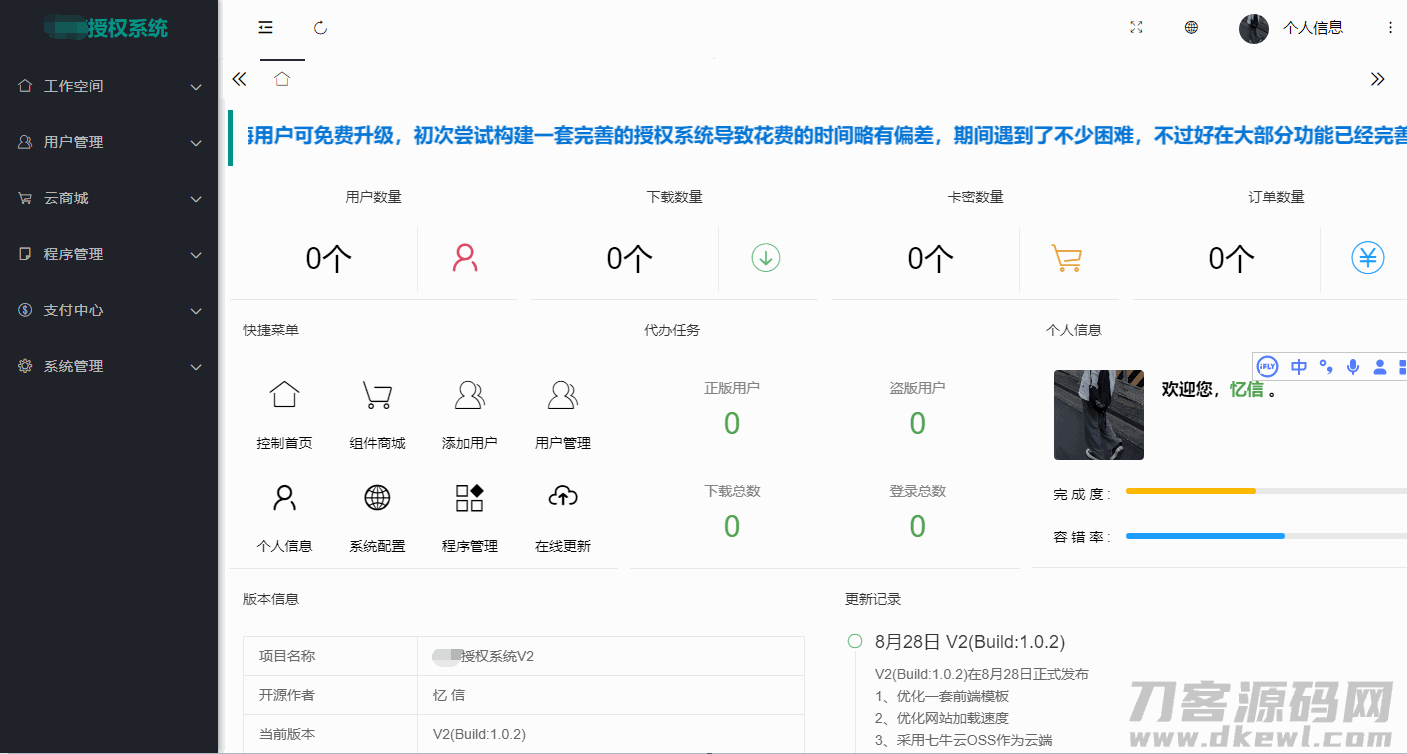This screenshot has height=754, width=1407.
Task: Click the 系统配置 globe shortcut
Action: 377,498
